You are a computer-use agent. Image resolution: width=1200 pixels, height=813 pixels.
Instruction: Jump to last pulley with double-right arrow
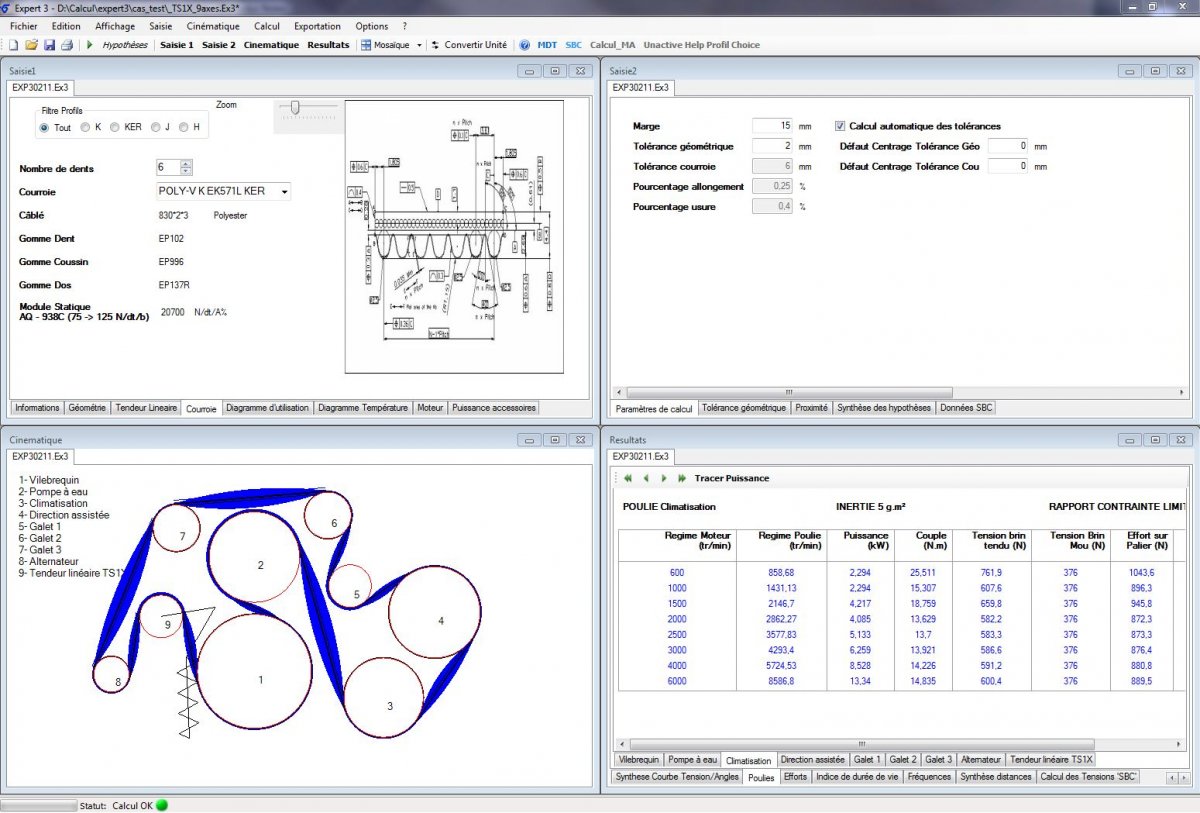(x=682, y=478)
